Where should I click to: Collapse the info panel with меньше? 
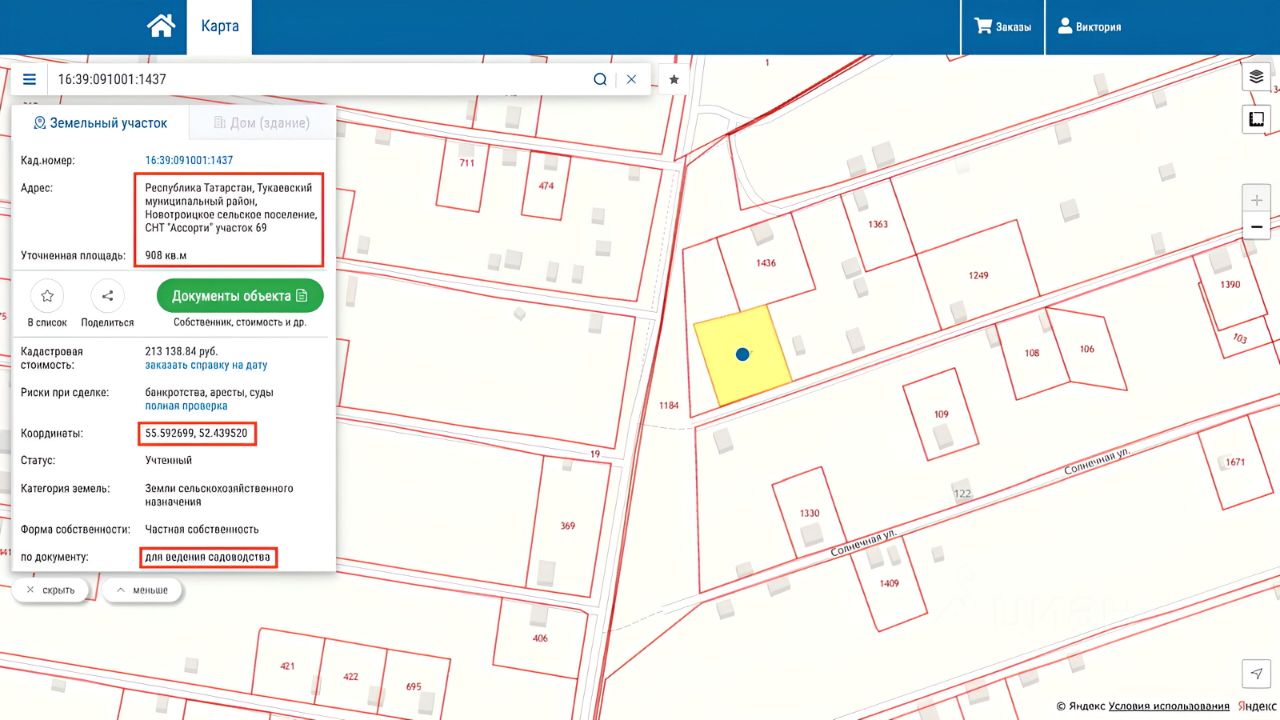pos(142,590)
